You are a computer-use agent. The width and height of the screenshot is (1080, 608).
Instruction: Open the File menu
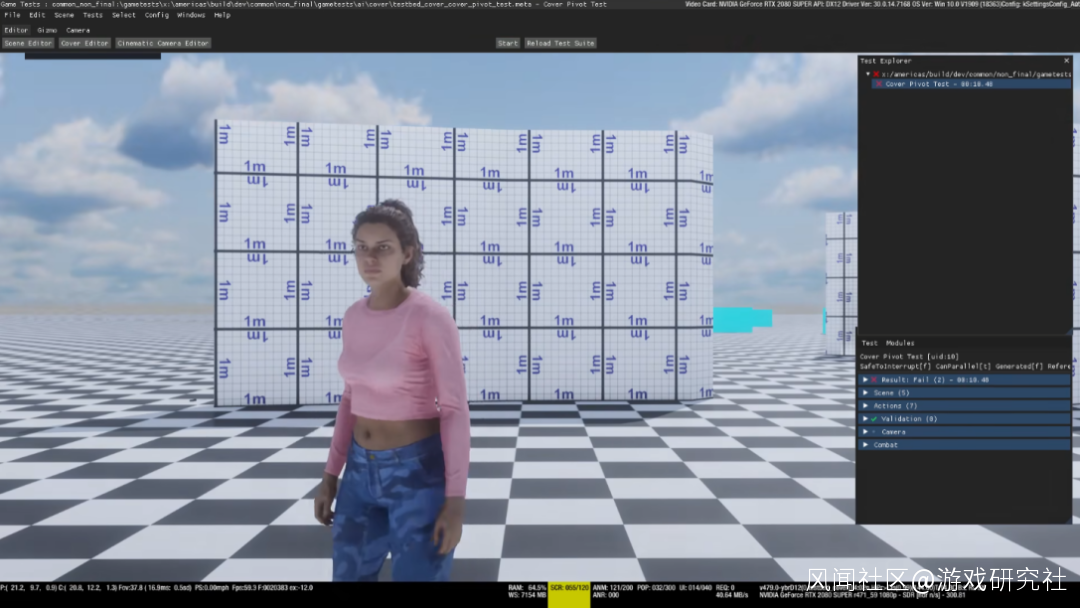(x=12, y=15)
